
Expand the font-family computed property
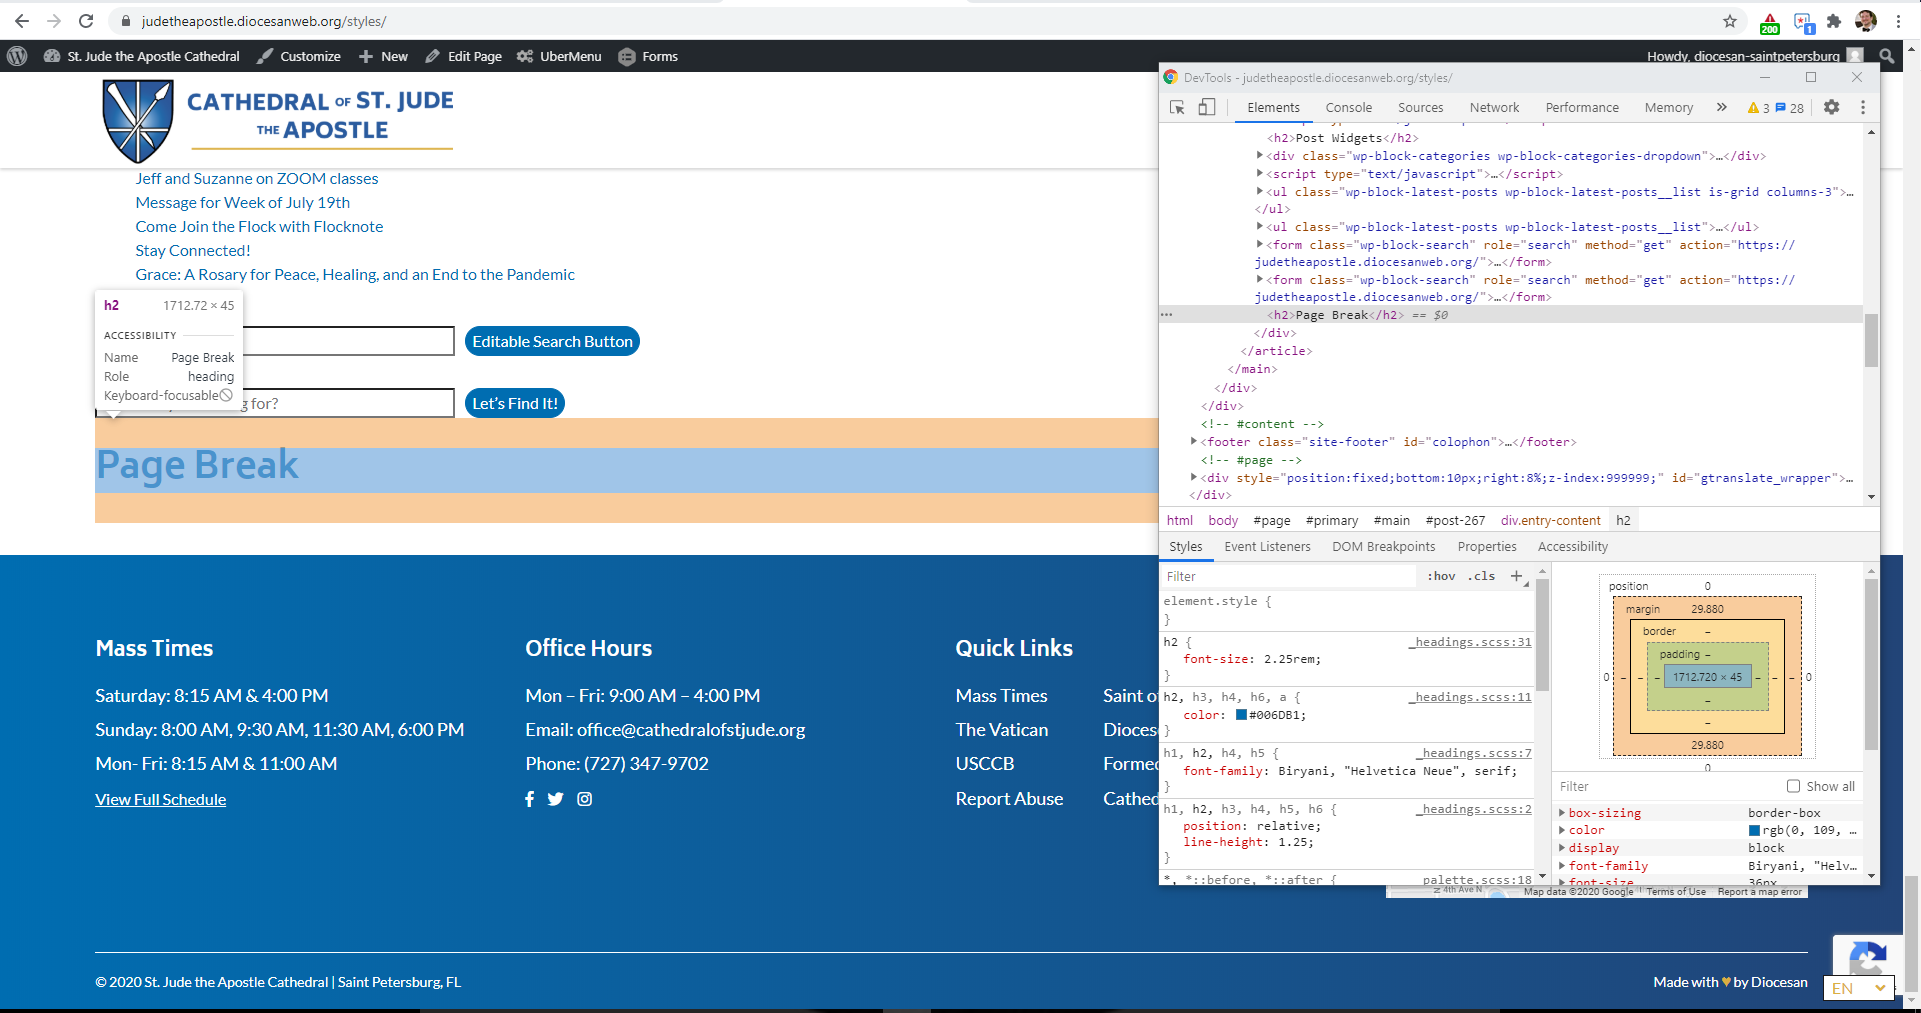tap(1562, 866)
